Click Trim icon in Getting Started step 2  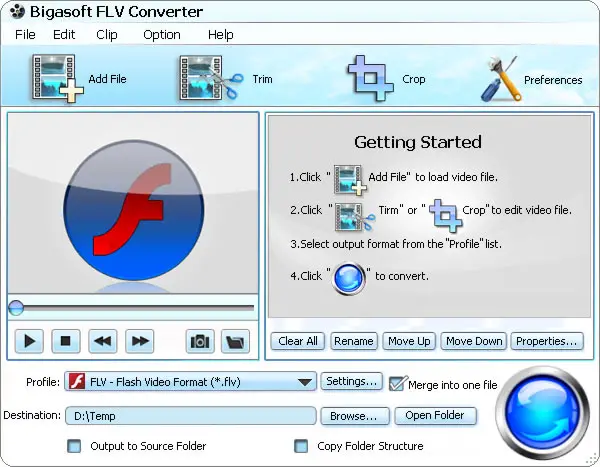click(354, 217)
